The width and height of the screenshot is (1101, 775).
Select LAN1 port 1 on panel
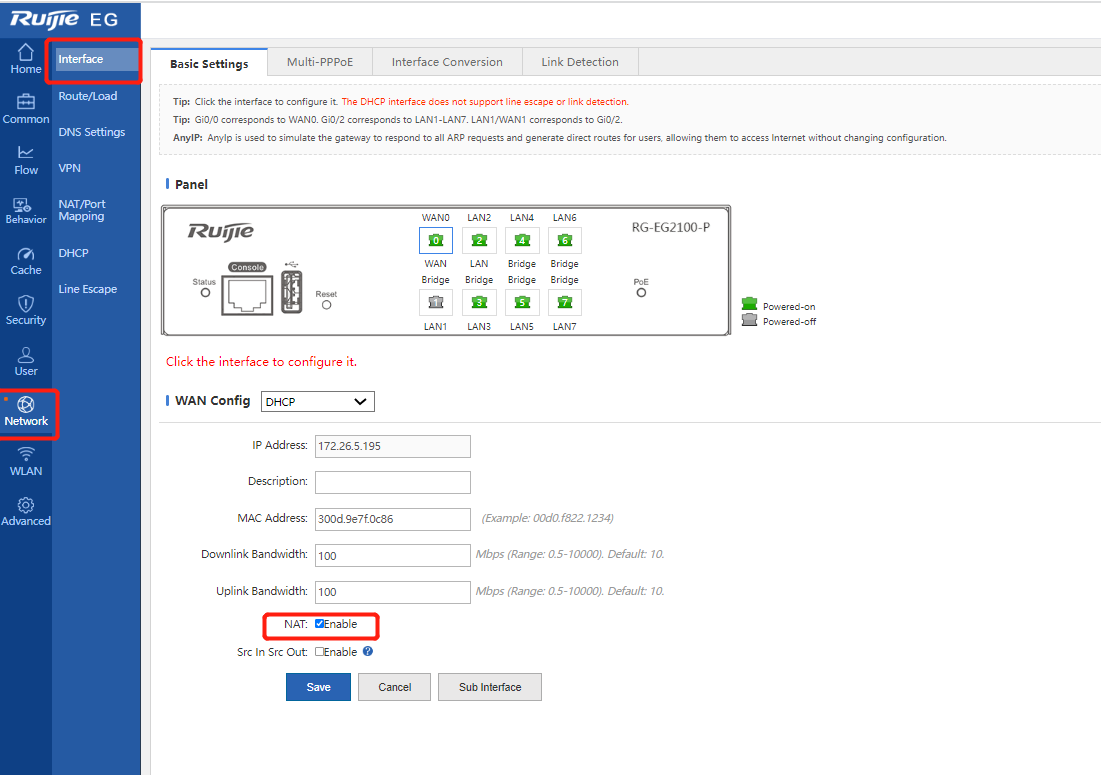coord(436,303)
